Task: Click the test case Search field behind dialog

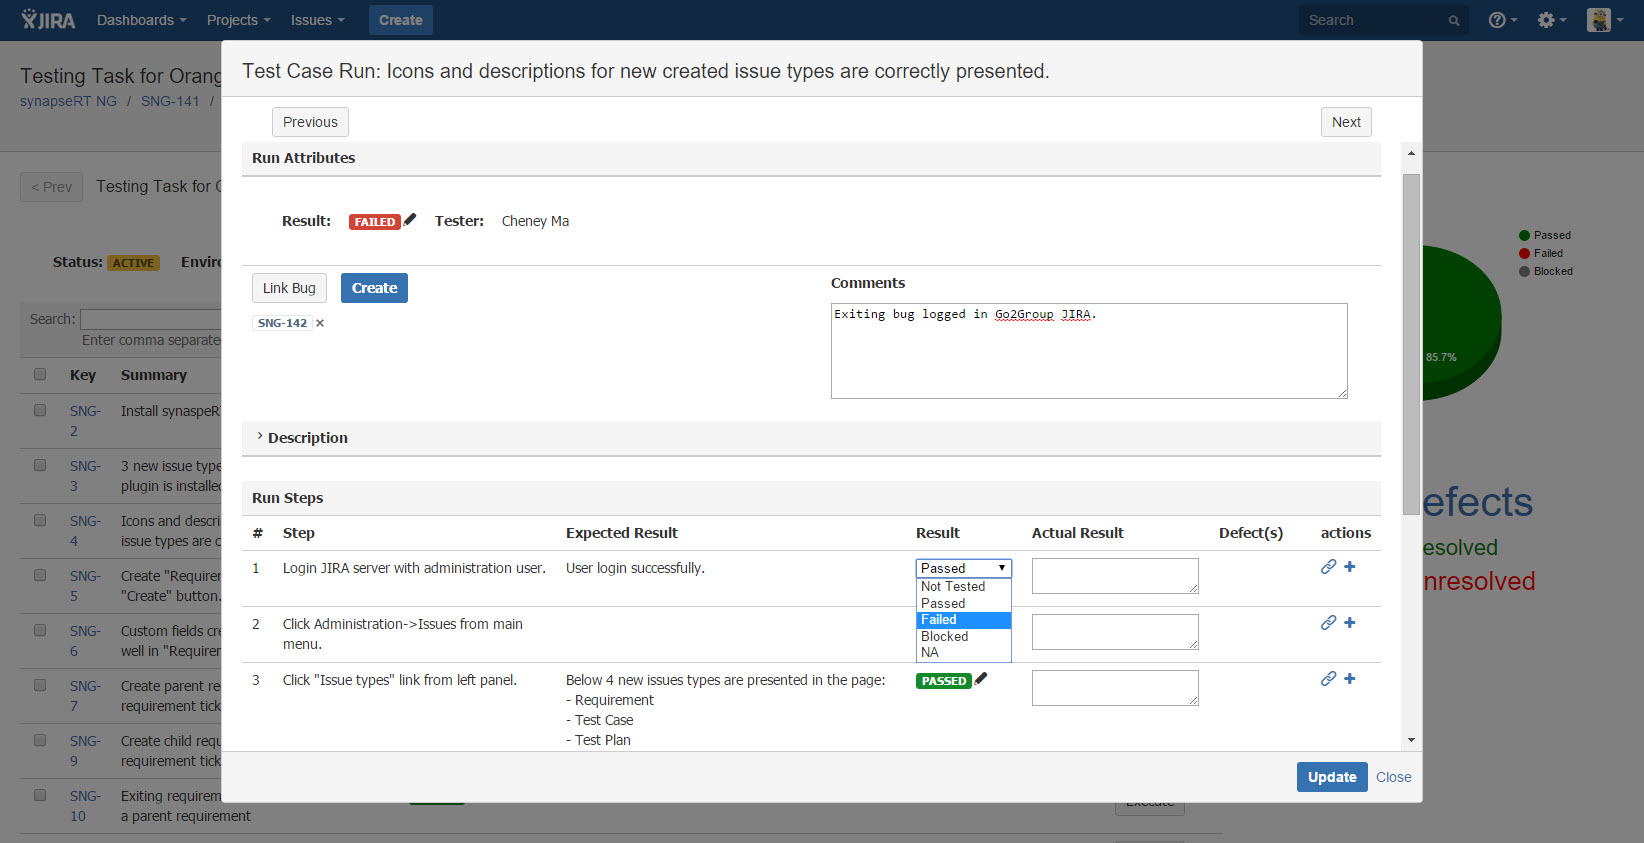Action: (x=150, y=319)
